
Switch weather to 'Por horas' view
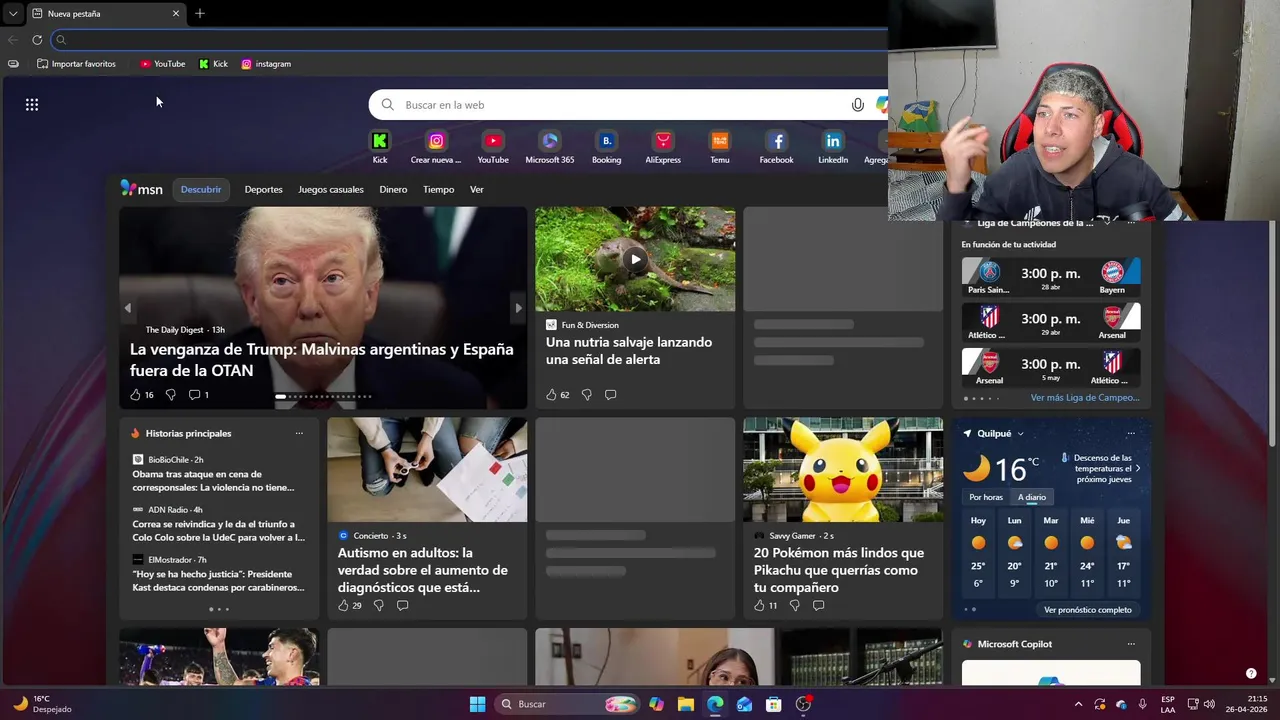pyautogui.click(x=986, y=497)
